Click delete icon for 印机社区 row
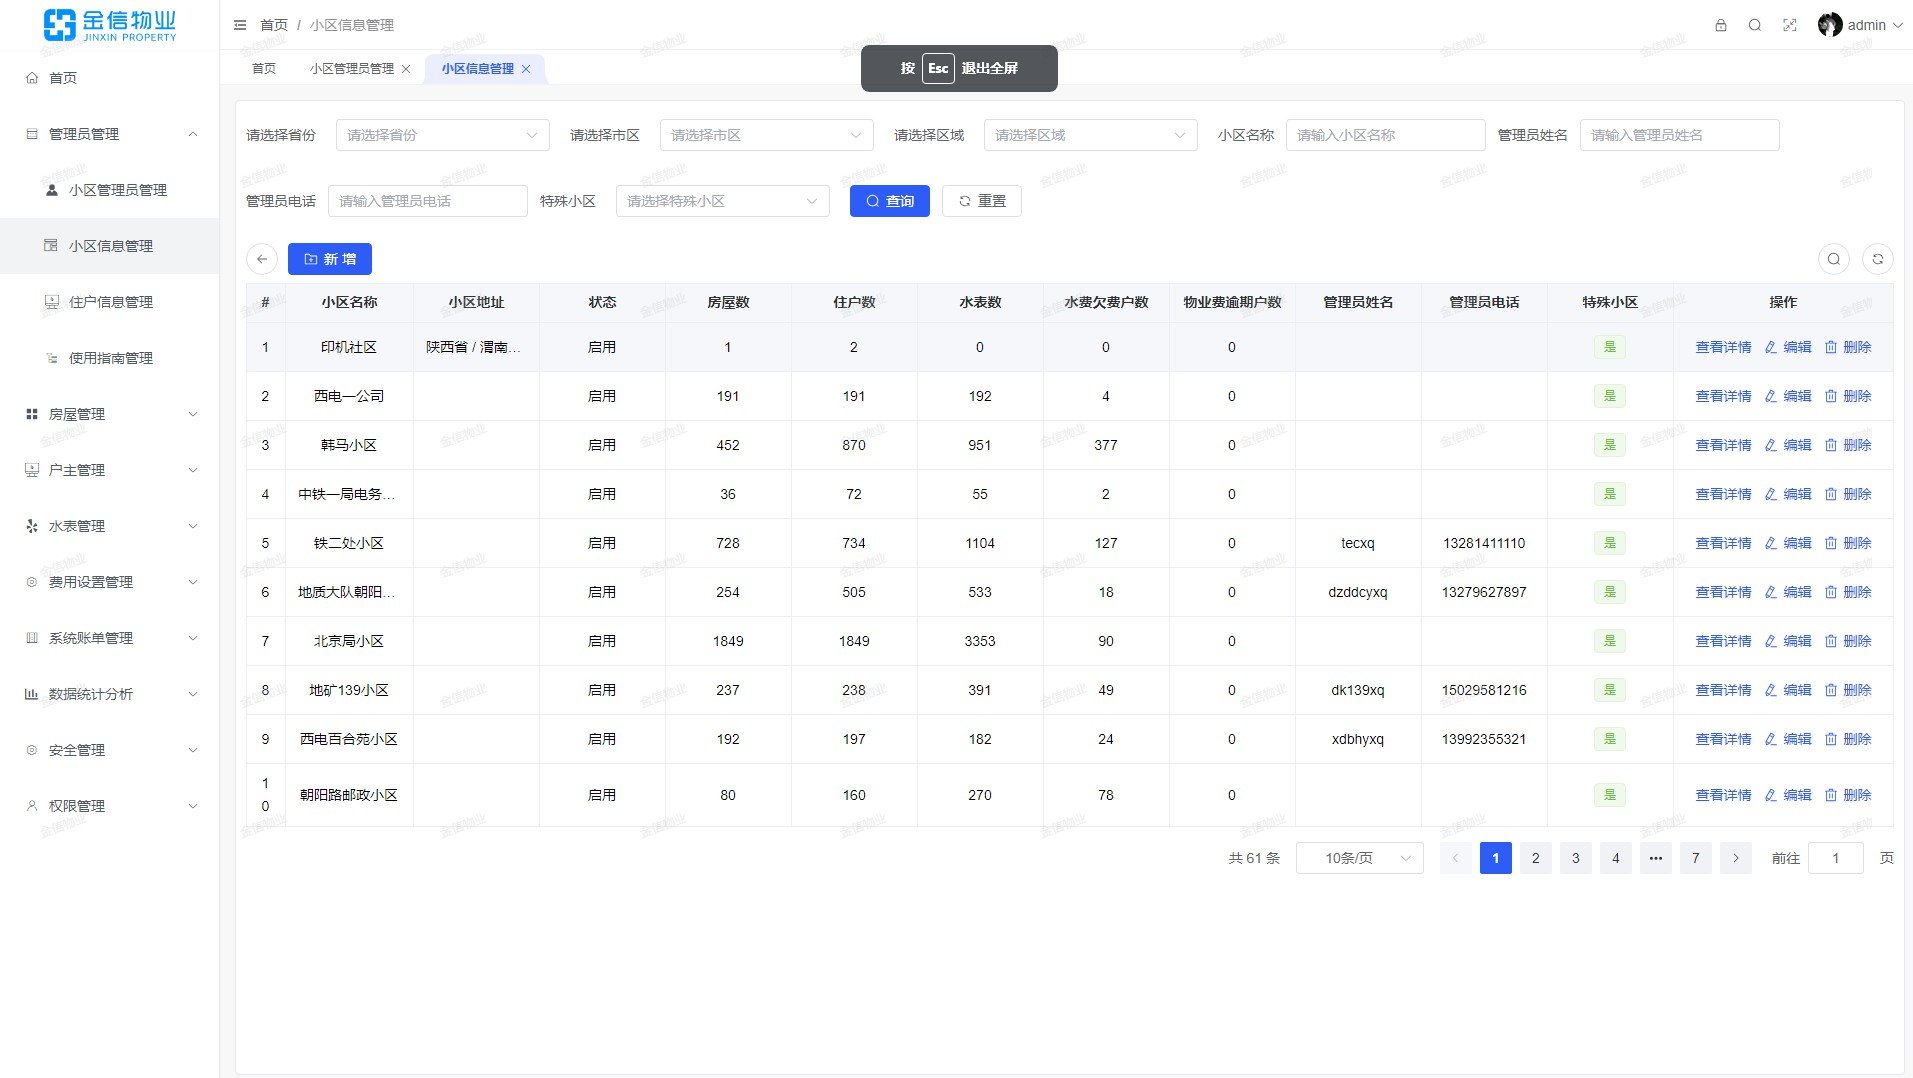 [x=1848, y=347]
